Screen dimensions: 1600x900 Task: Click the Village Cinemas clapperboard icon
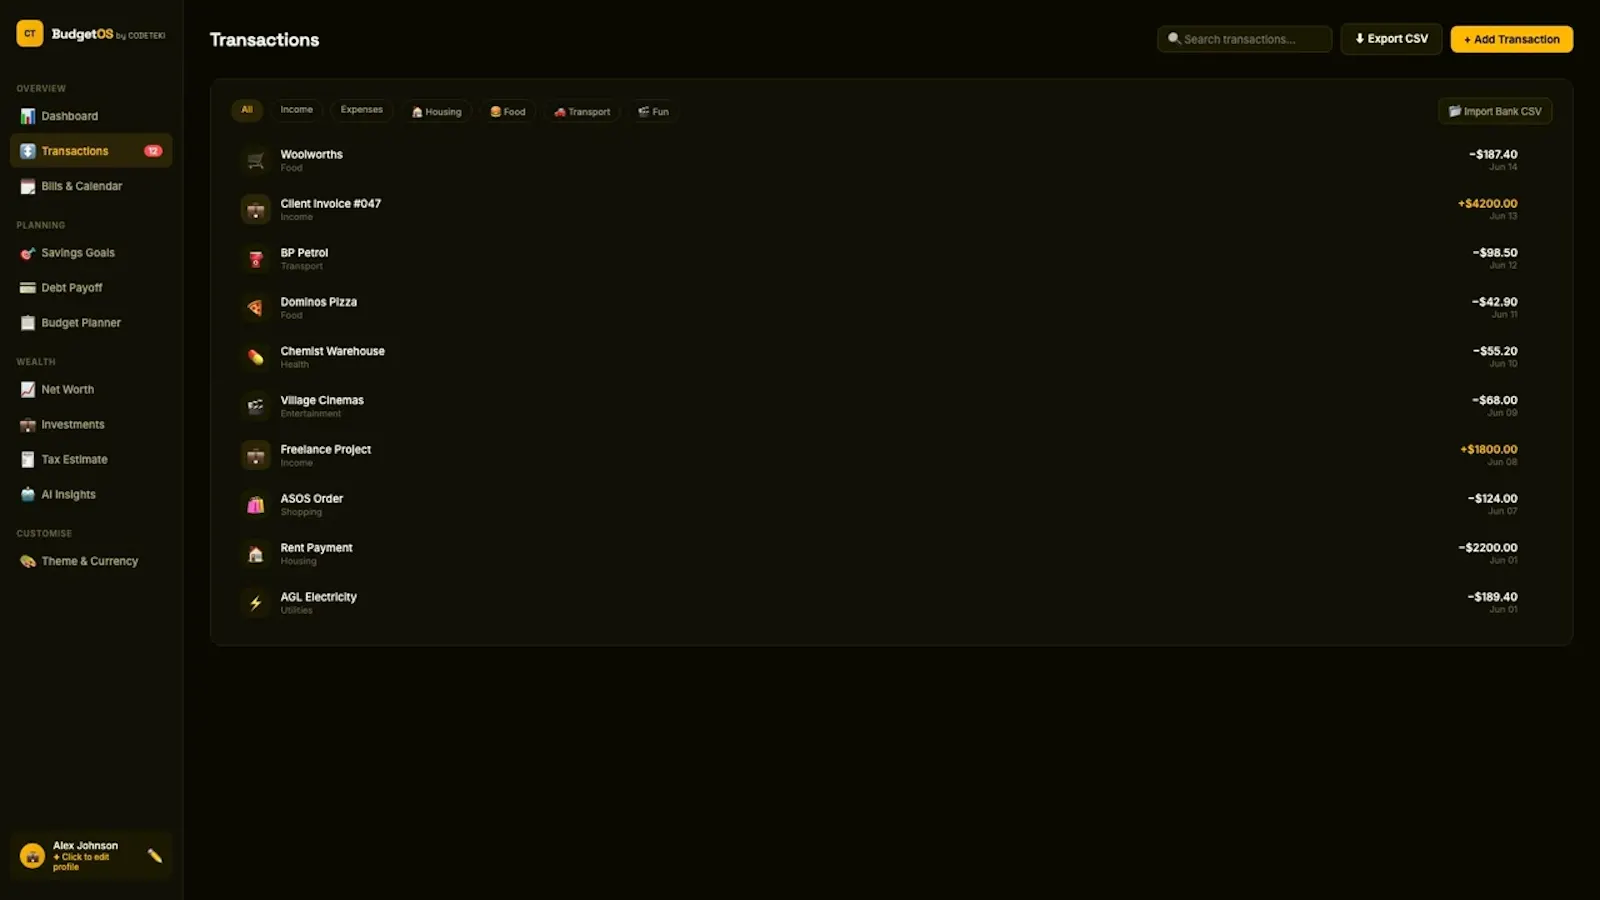(x=256, y=406)
